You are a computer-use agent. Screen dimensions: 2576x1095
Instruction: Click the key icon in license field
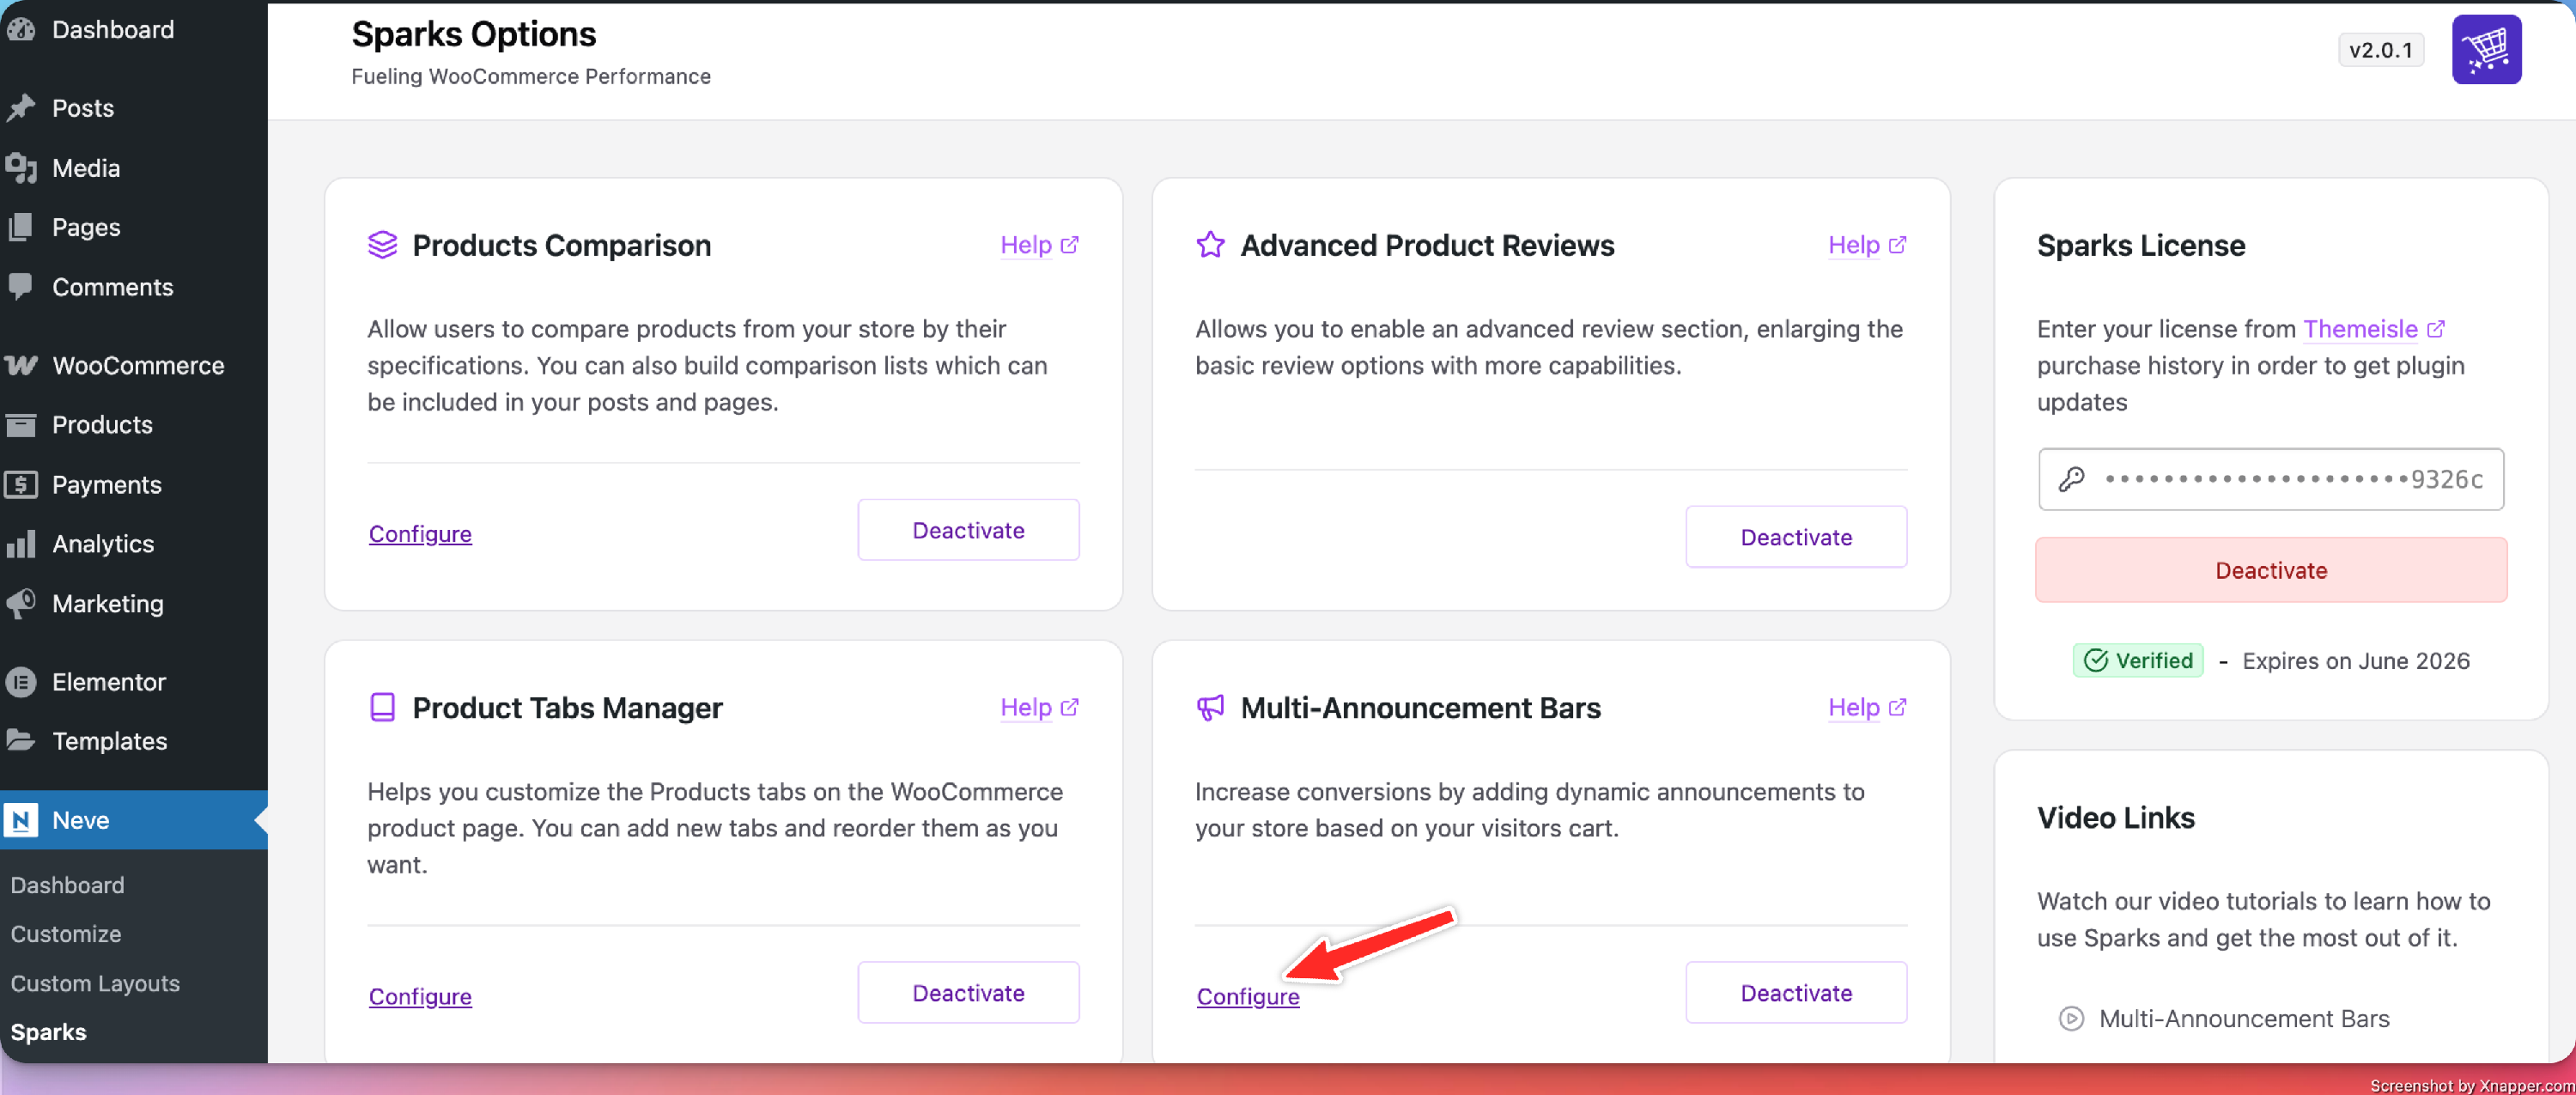tap(2071, 479)
